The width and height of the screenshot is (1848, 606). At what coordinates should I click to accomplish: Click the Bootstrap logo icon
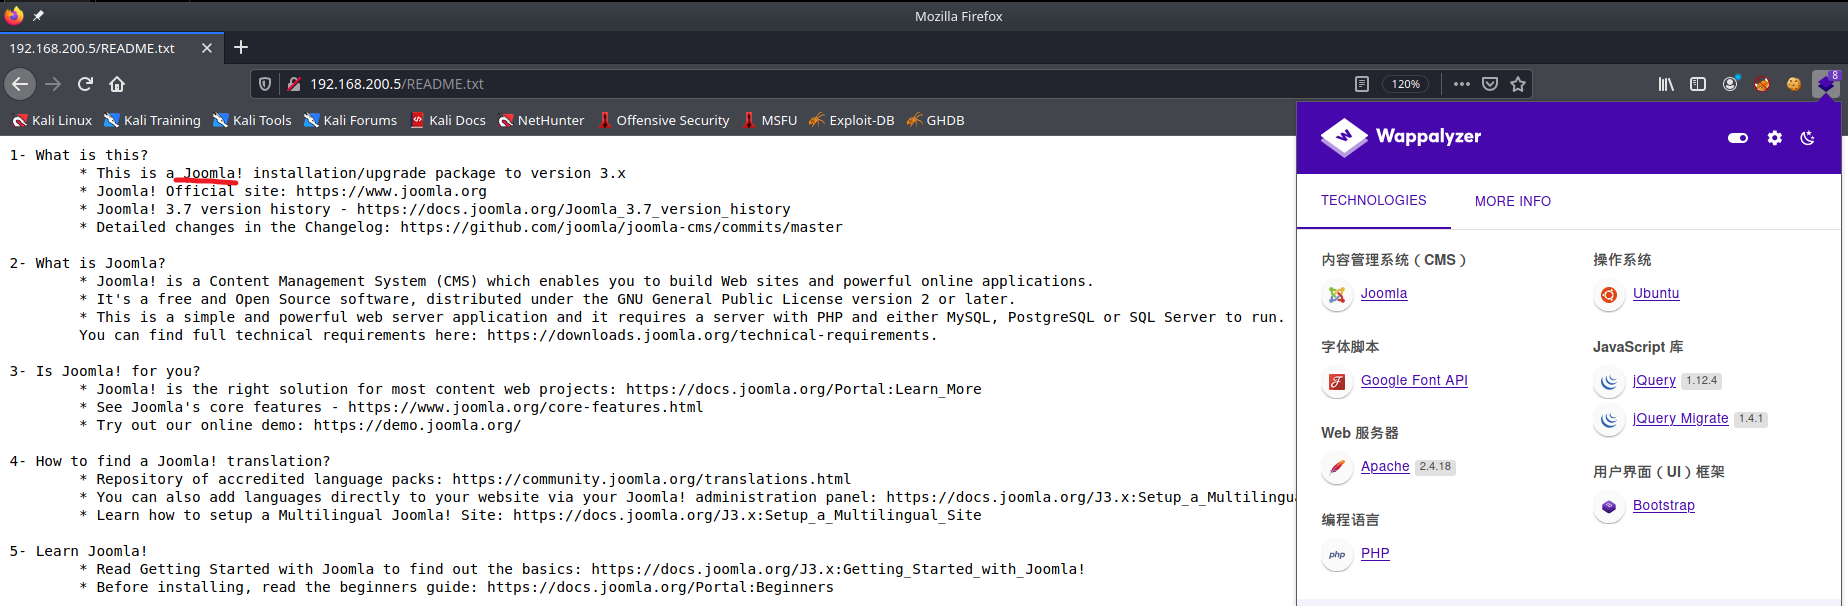(1609, 507)
